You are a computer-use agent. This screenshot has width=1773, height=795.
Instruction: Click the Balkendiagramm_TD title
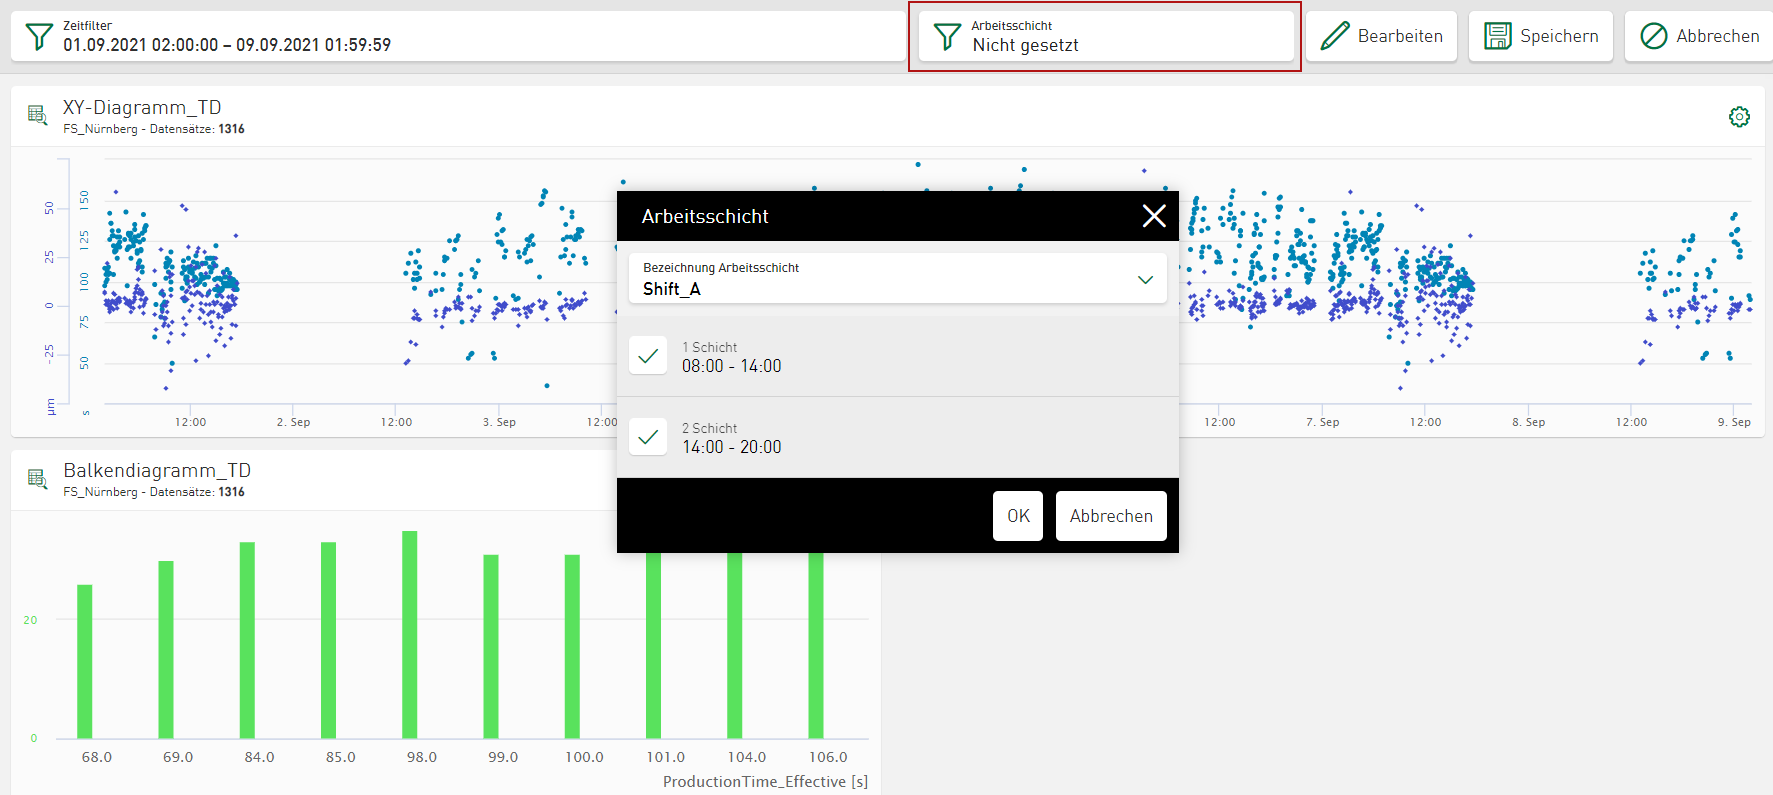[157, 470]
